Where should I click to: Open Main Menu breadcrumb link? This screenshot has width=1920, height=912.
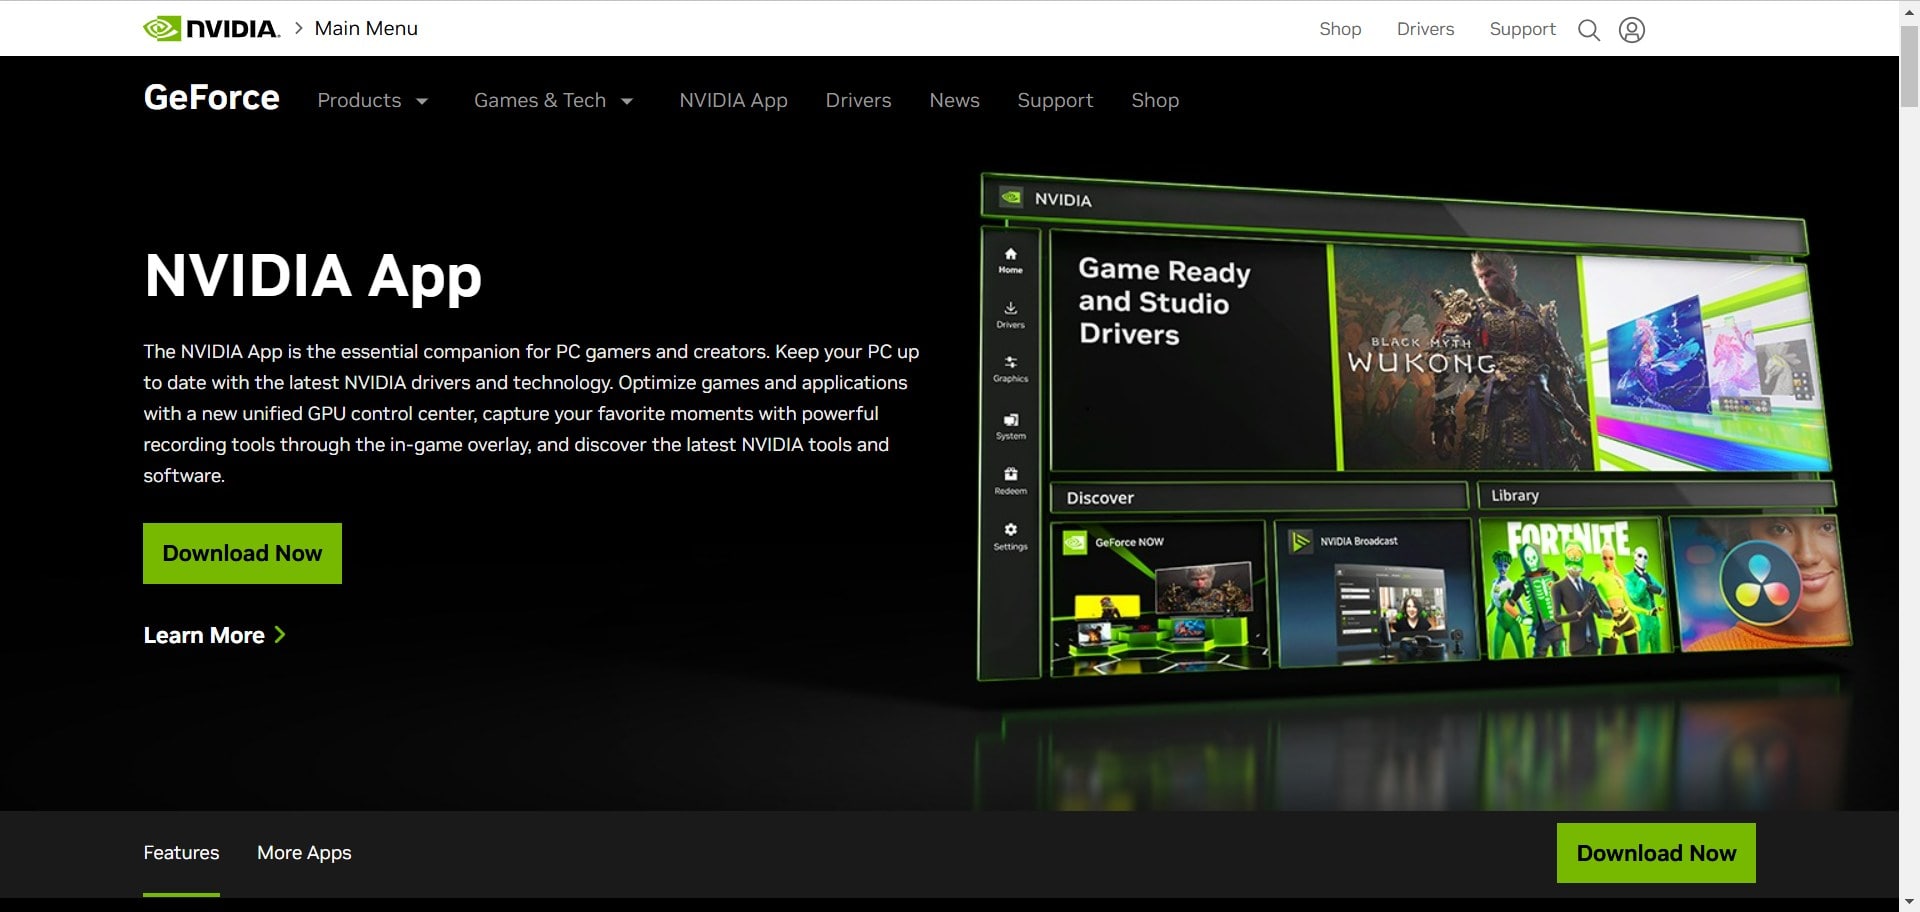(x=366, y=28)
